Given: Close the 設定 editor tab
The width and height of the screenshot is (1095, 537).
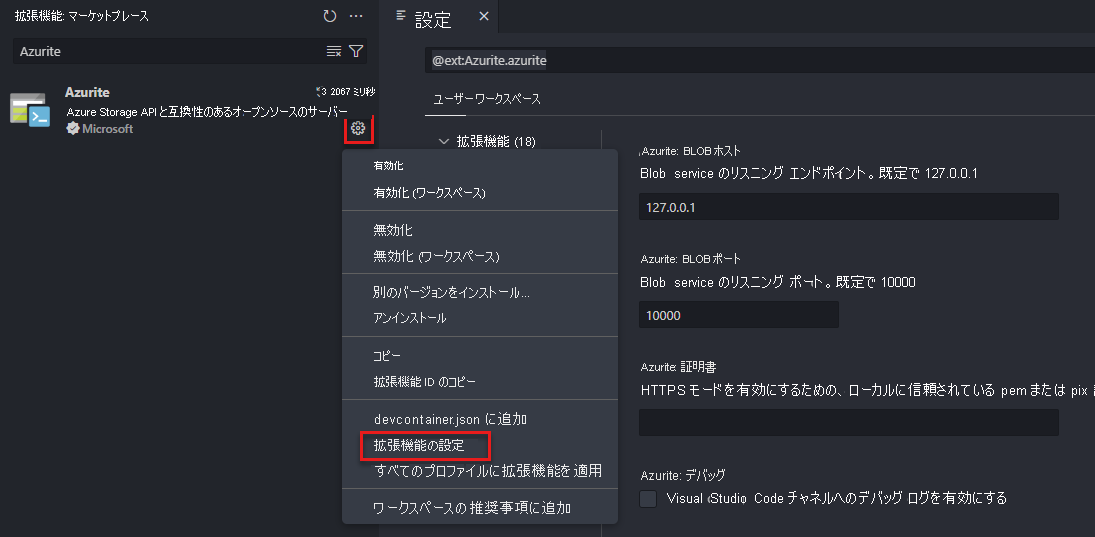Looking at the screenshot, I should tap(483, 17).
